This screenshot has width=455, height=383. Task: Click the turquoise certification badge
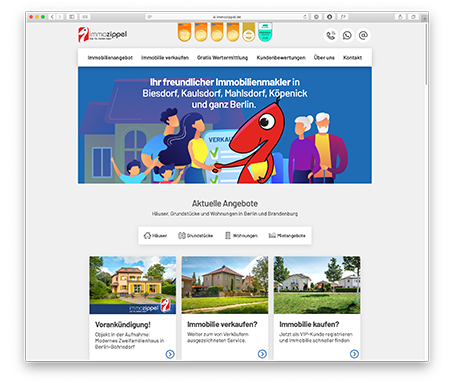(265, 32)
